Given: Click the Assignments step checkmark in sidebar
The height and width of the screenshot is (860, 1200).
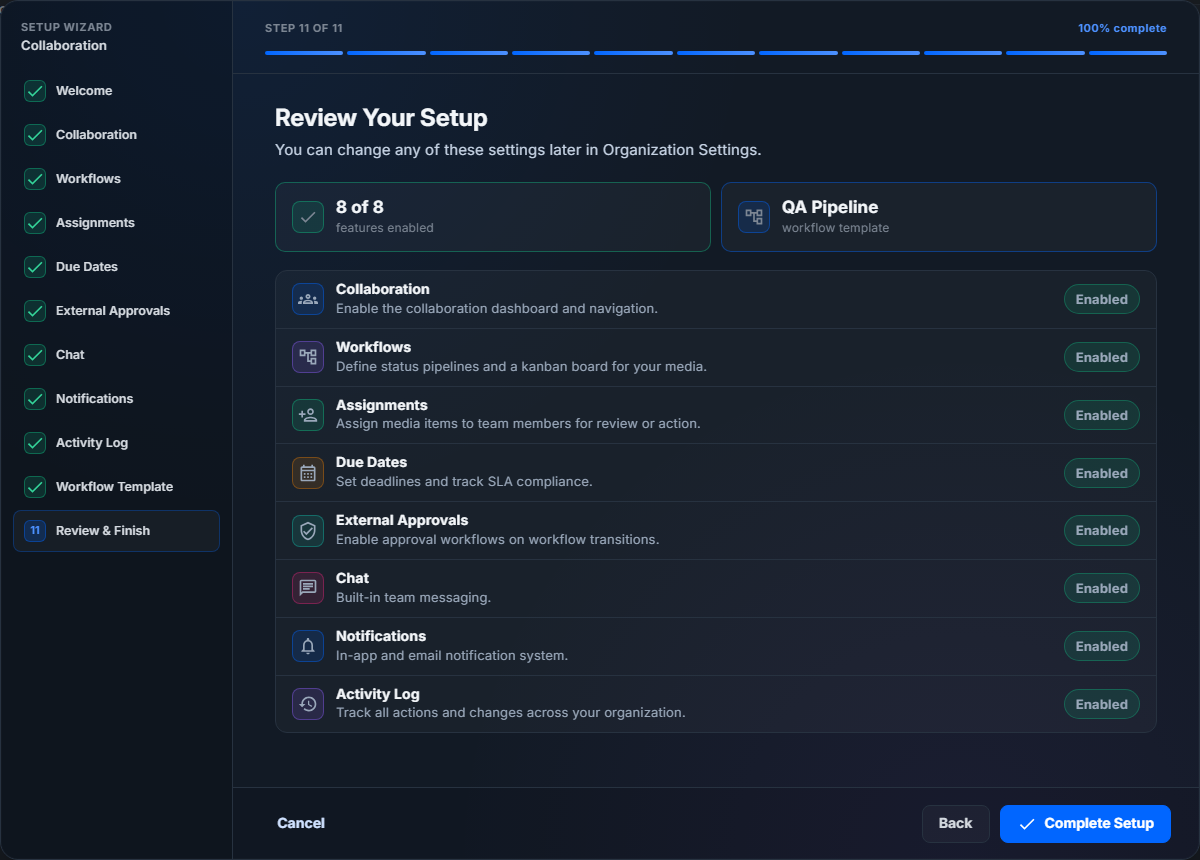Looking at the screenshot, I should (x=35, y=223).
